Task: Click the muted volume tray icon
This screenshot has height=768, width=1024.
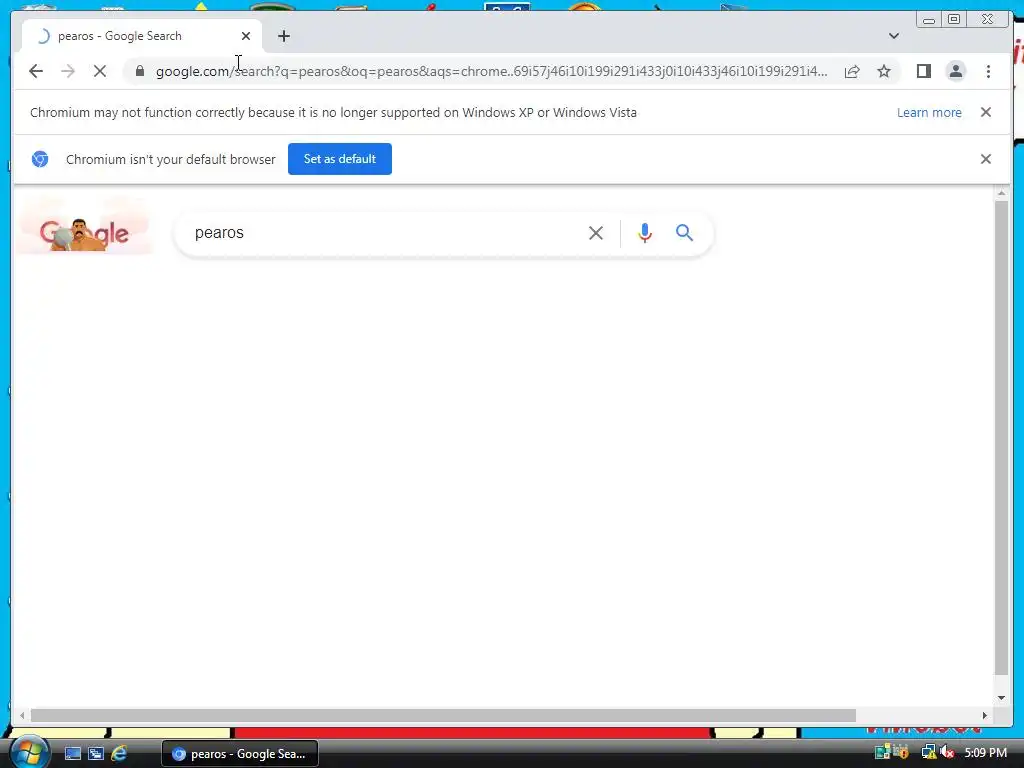Action: click(x=947, y=753)
